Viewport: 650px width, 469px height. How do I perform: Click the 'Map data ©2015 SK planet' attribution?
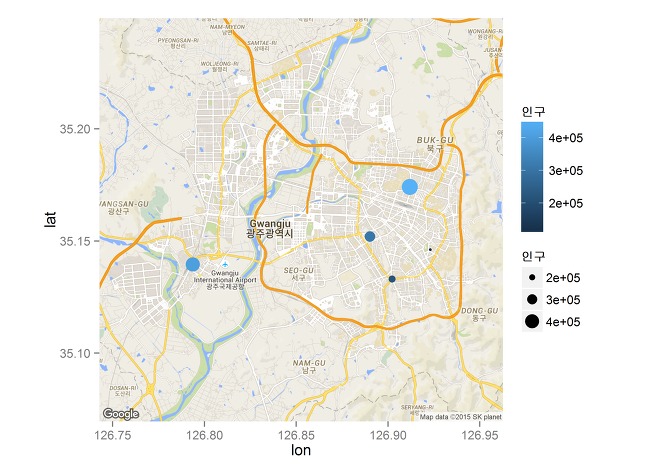tap(461, 417)
